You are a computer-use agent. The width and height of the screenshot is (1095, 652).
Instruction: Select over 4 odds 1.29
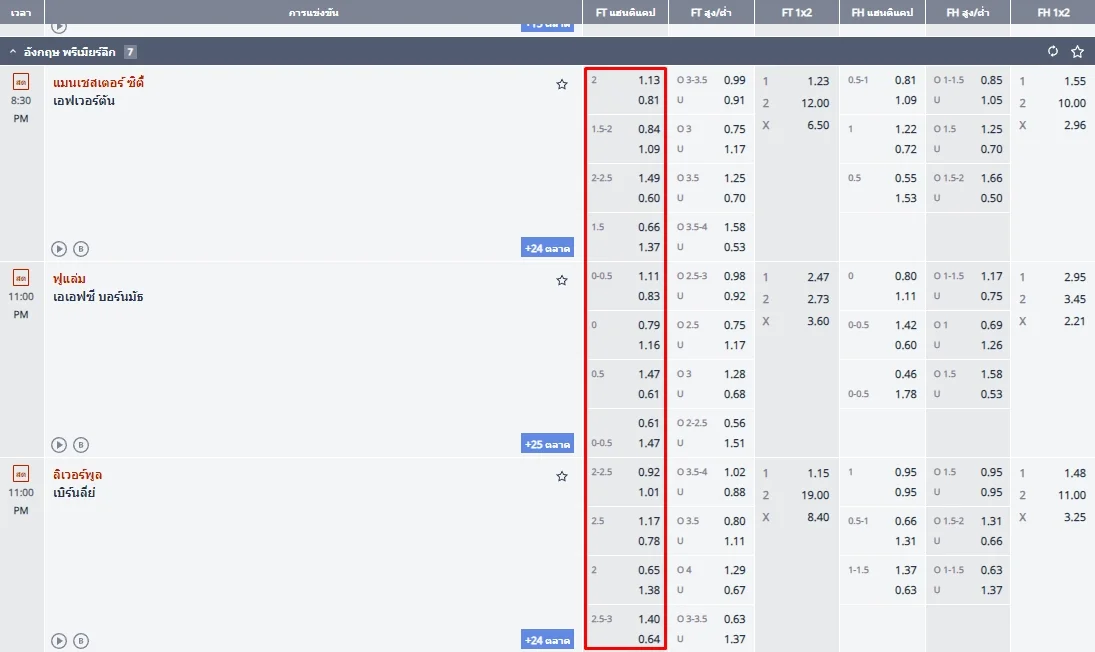pos(735,570)
